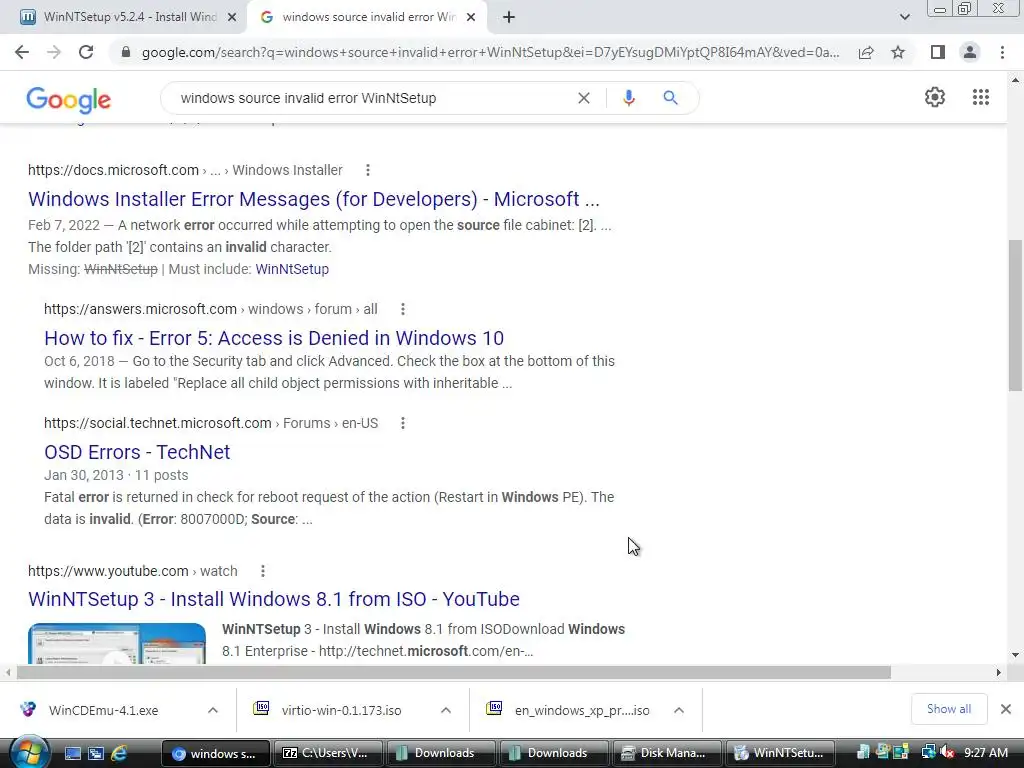Click the volume icon in the system tray

coord(947,753)
